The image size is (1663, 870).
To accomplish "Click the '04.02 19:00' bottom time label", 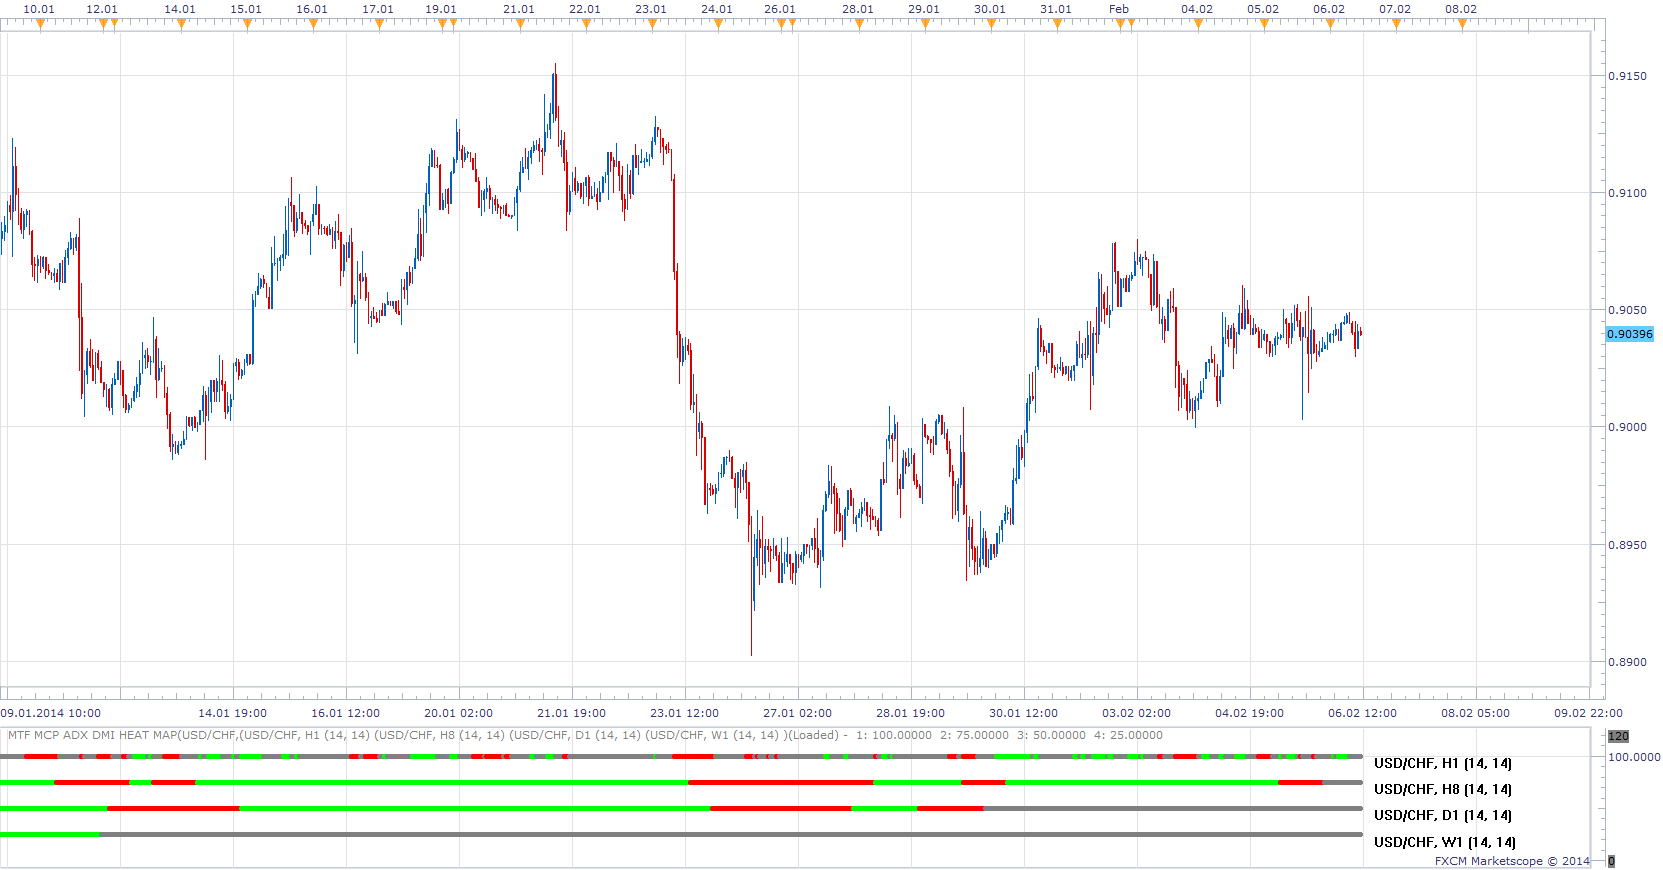I will coord(1249,713).
